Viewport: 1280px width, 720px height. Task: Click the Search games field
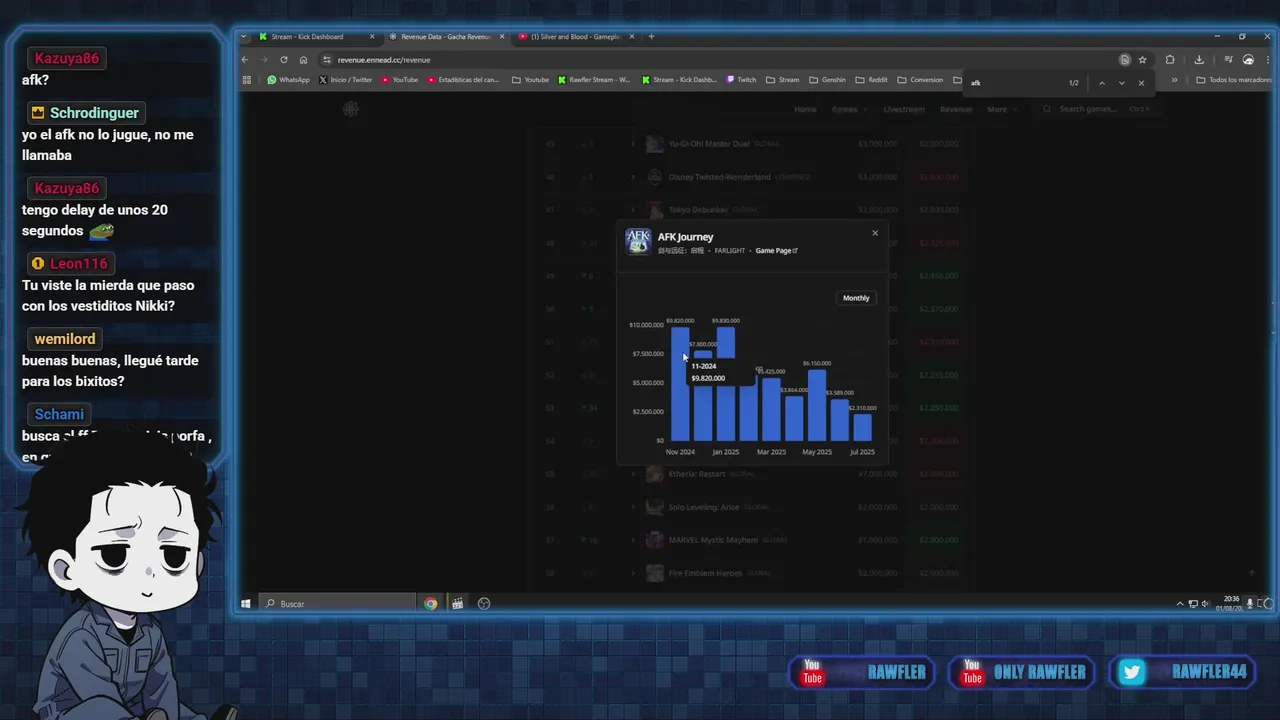coord(1097,109)
